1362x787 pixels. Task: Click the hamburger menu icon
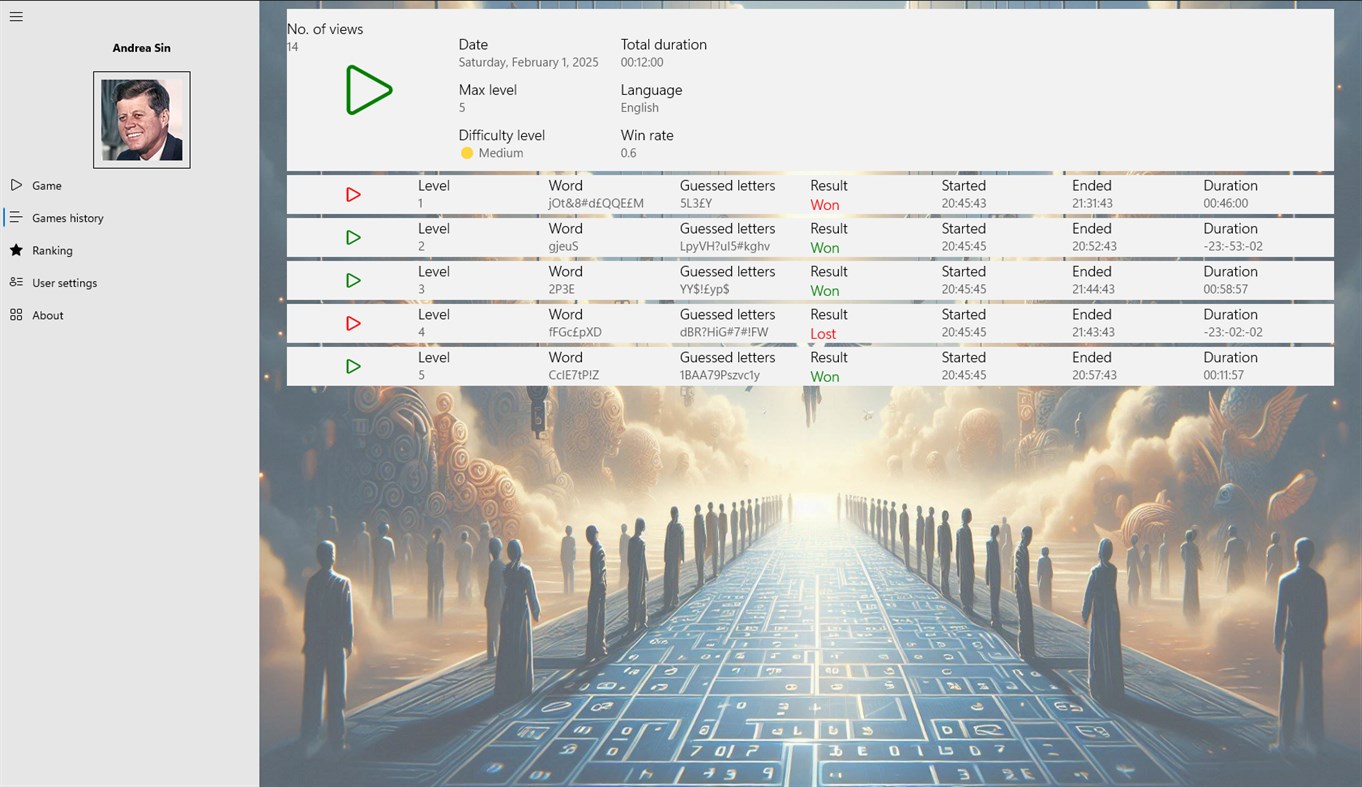[15, 16]
